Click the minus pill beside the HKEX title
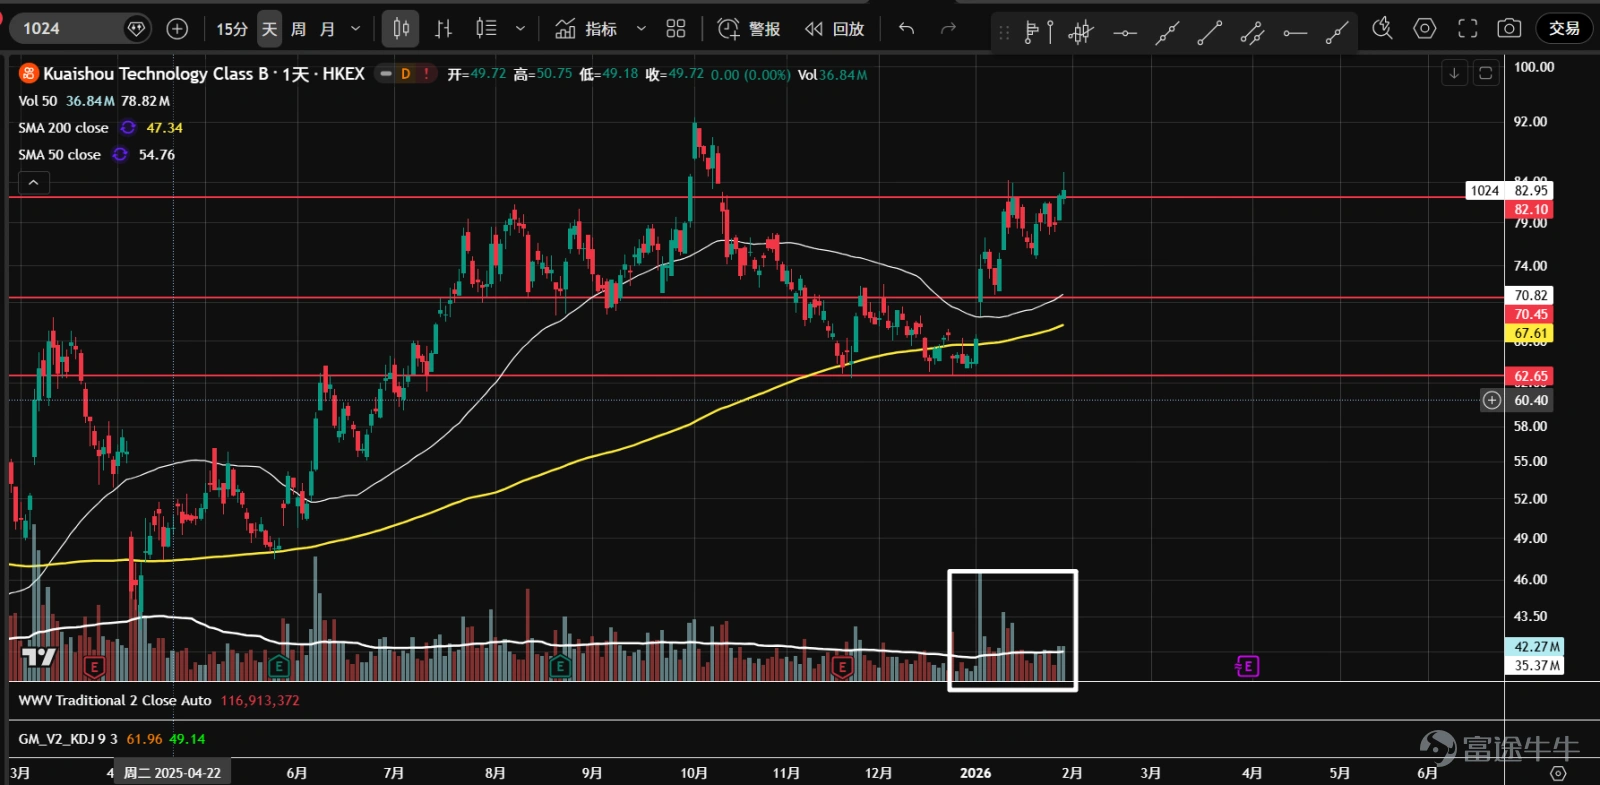This screenshot has width=1600, height=785. click(x=386, y=73)
